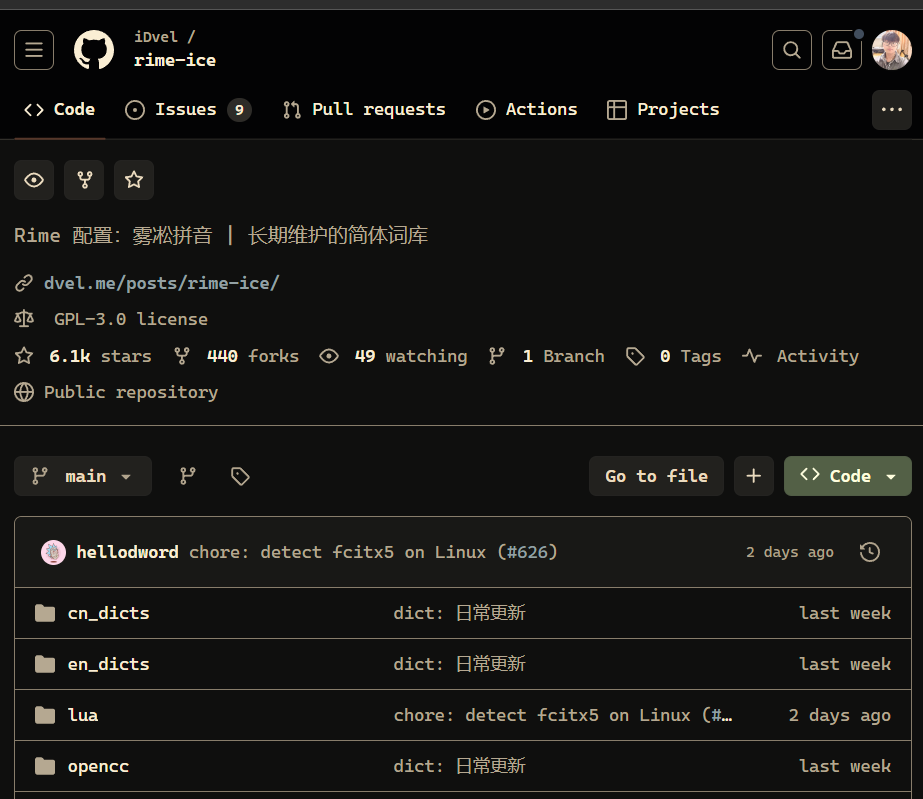Open the 0 Tags link
This screenshot has width=923, height=799.
pos(690,356)
